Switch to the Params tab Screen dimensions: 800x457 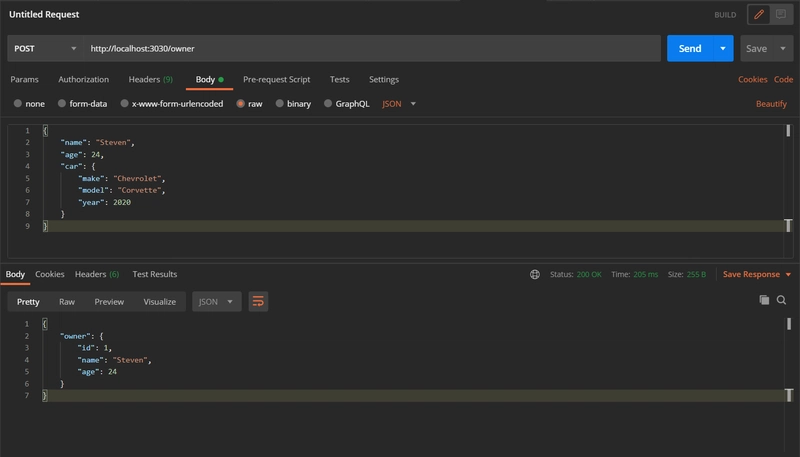coord(24,80)
